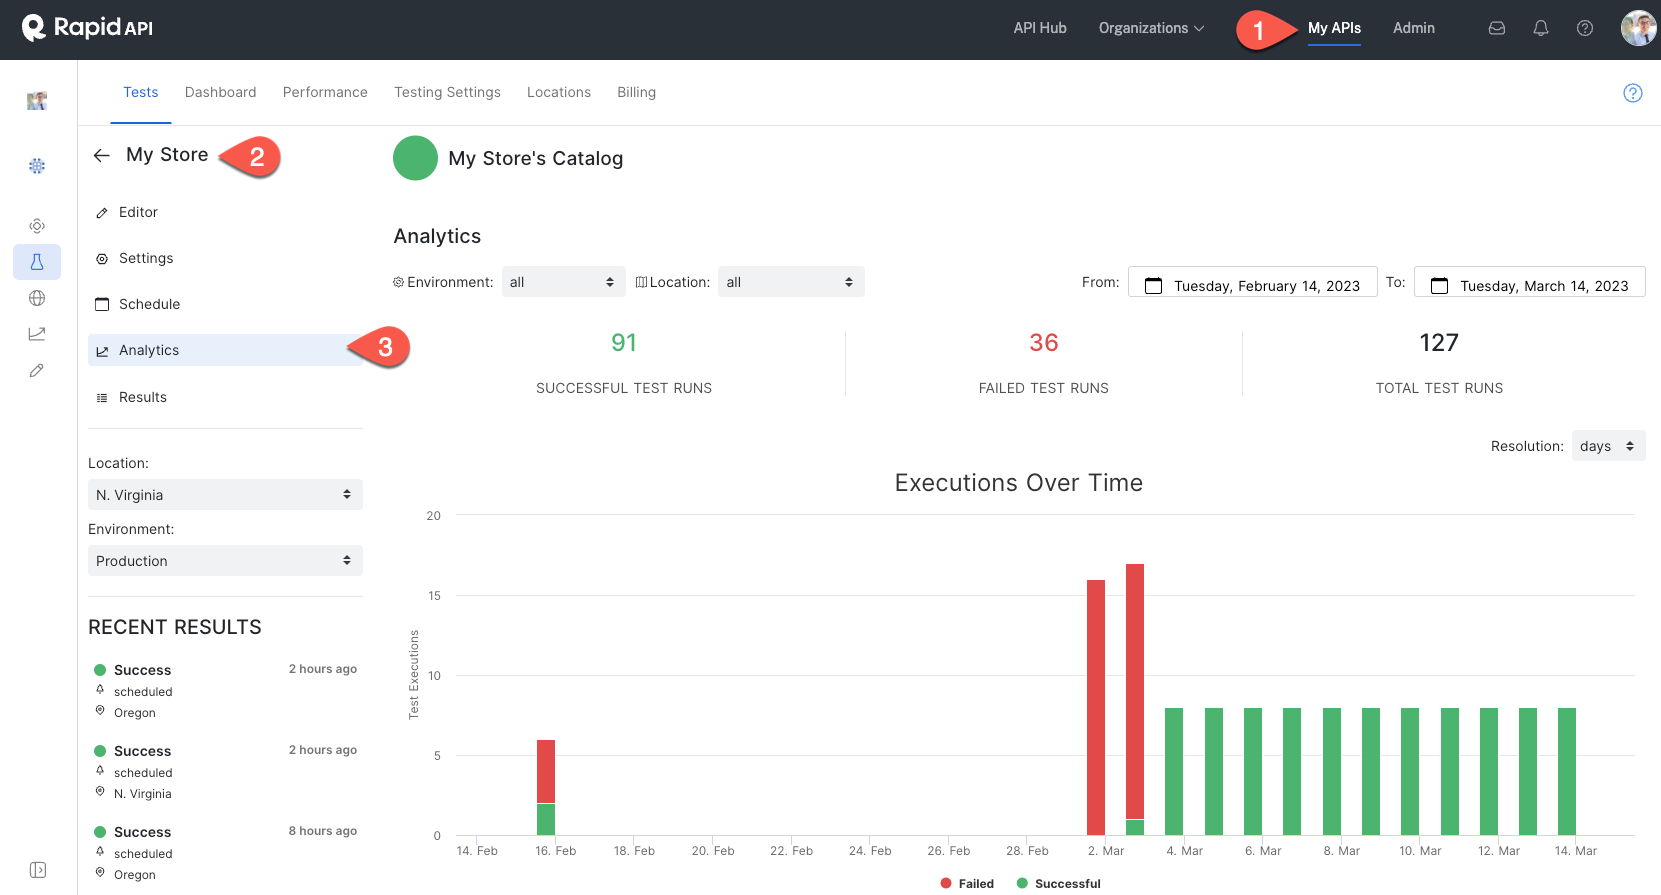Open the Analytics Location filter dropdown
The width and height of the screenshot is (1661, 895).
pos(790,282)
